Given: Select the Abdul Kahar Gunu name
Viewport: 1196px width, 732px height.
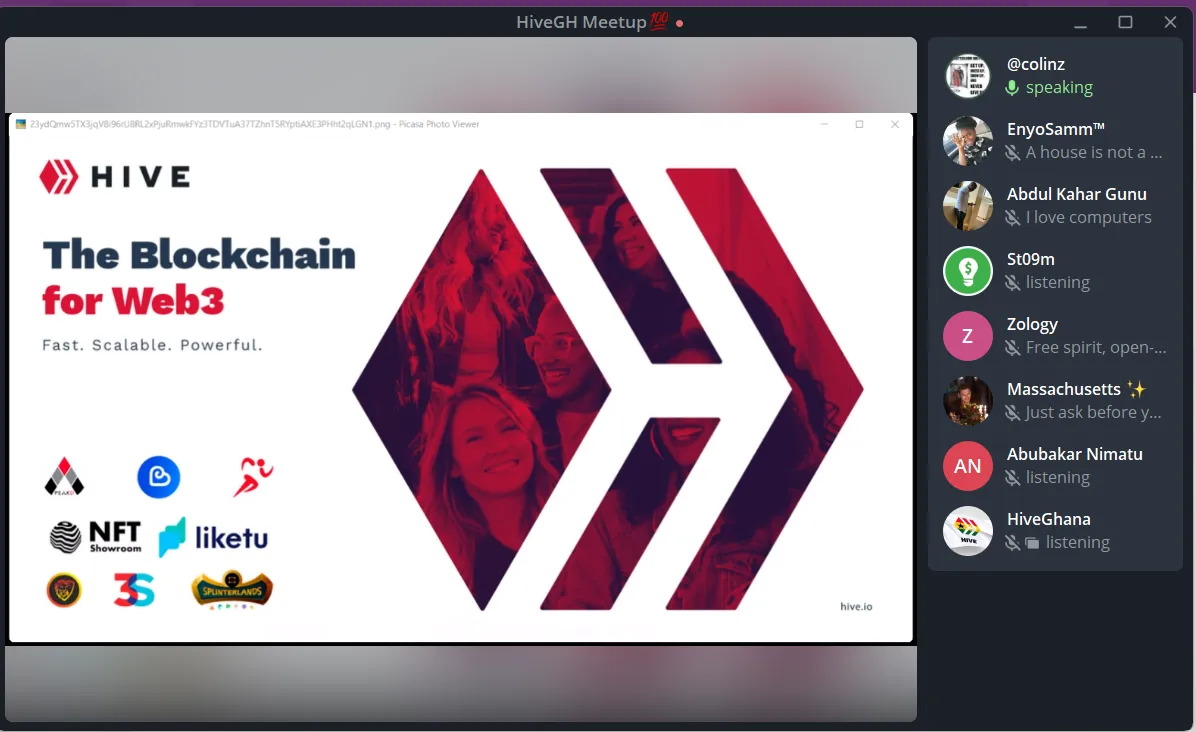Looking at the screenshot, I should [1077, 194].
